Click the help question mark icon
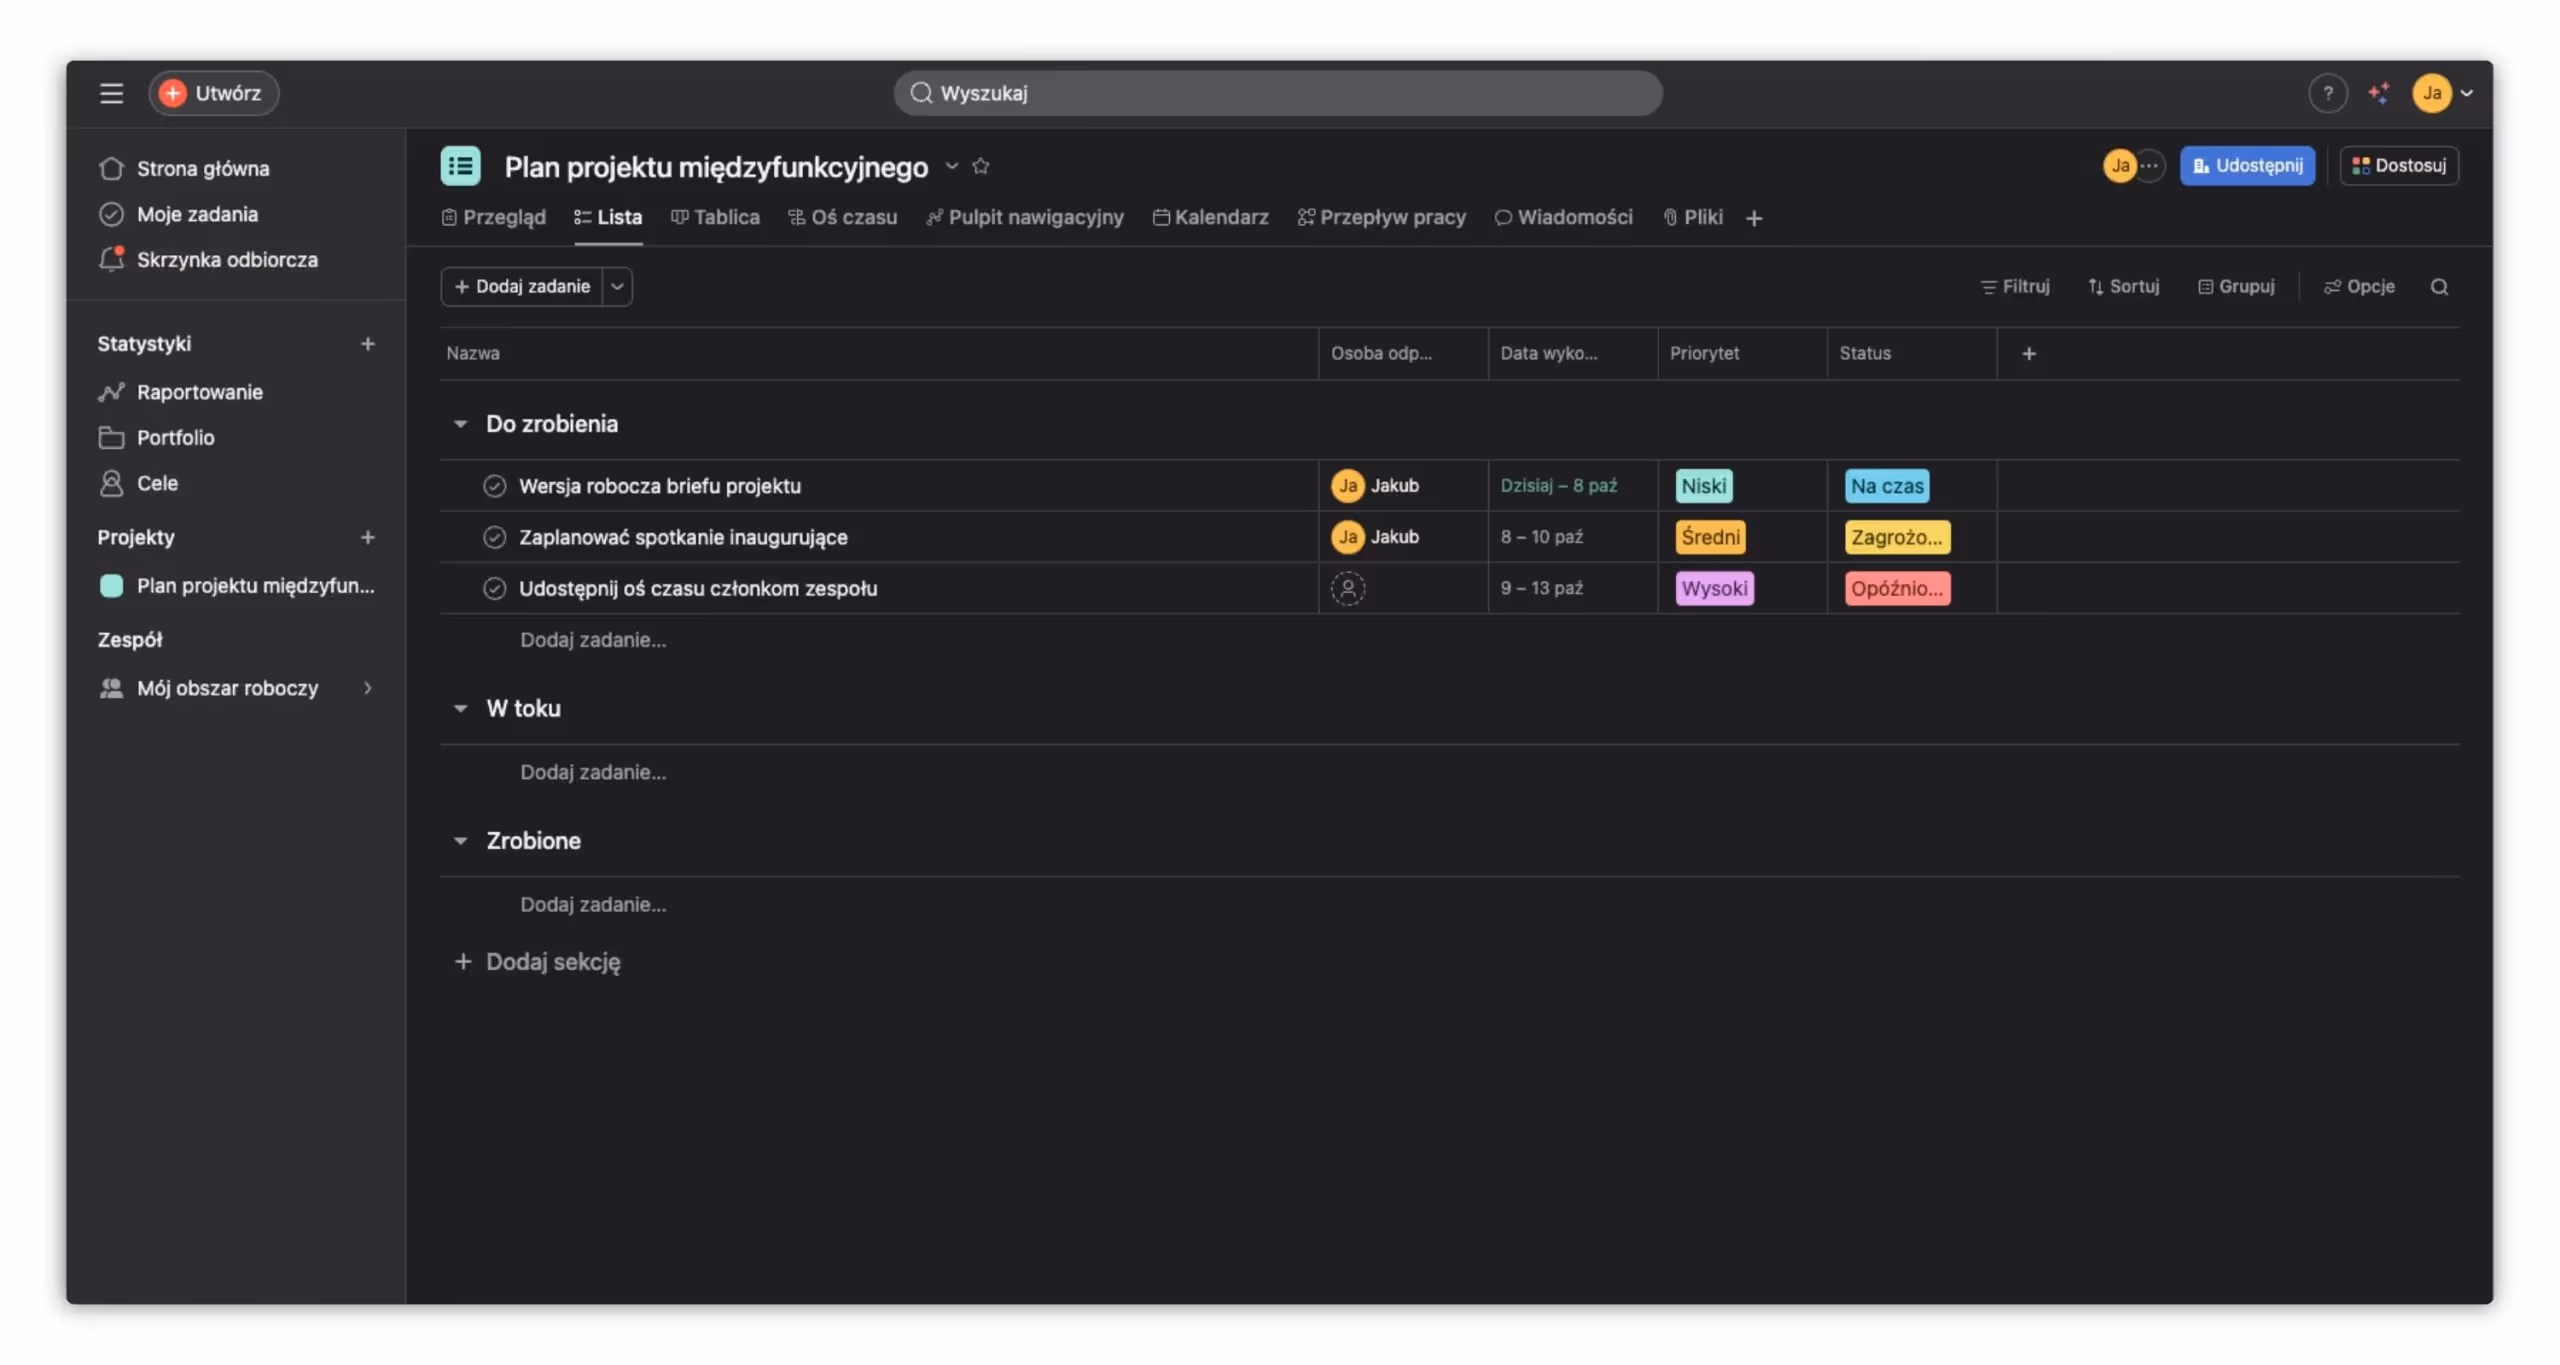2560x1365 pixels. 2327,93
